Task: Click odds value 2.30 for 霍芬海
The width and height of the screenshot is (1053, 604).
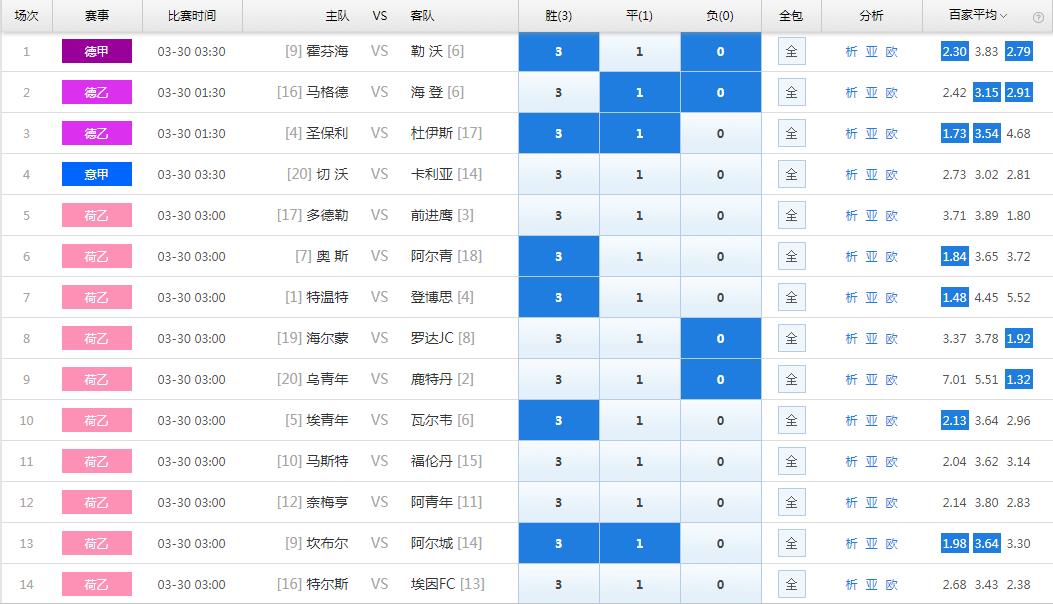Action: pyautogui.click(x=954, y=52)
